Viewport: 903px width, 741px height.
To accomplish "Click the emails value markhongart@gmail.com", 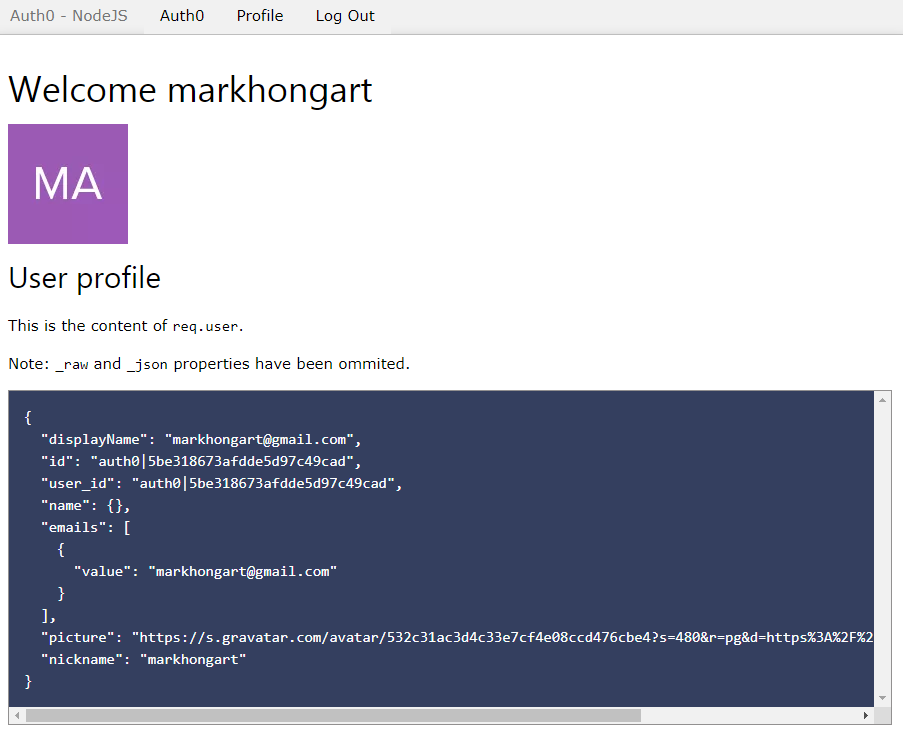I will coord(242,571).
